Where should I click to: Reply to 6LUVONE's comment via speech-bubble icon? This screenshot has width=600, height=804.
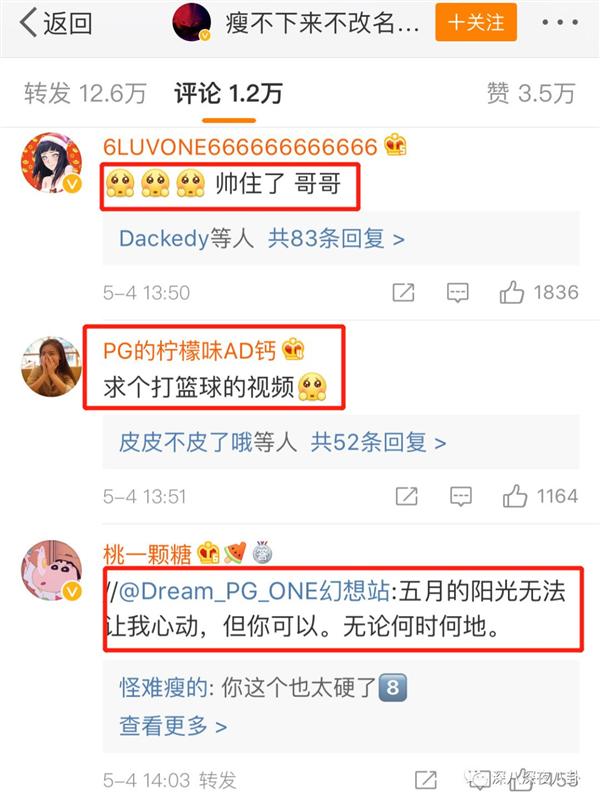(457, 293)
